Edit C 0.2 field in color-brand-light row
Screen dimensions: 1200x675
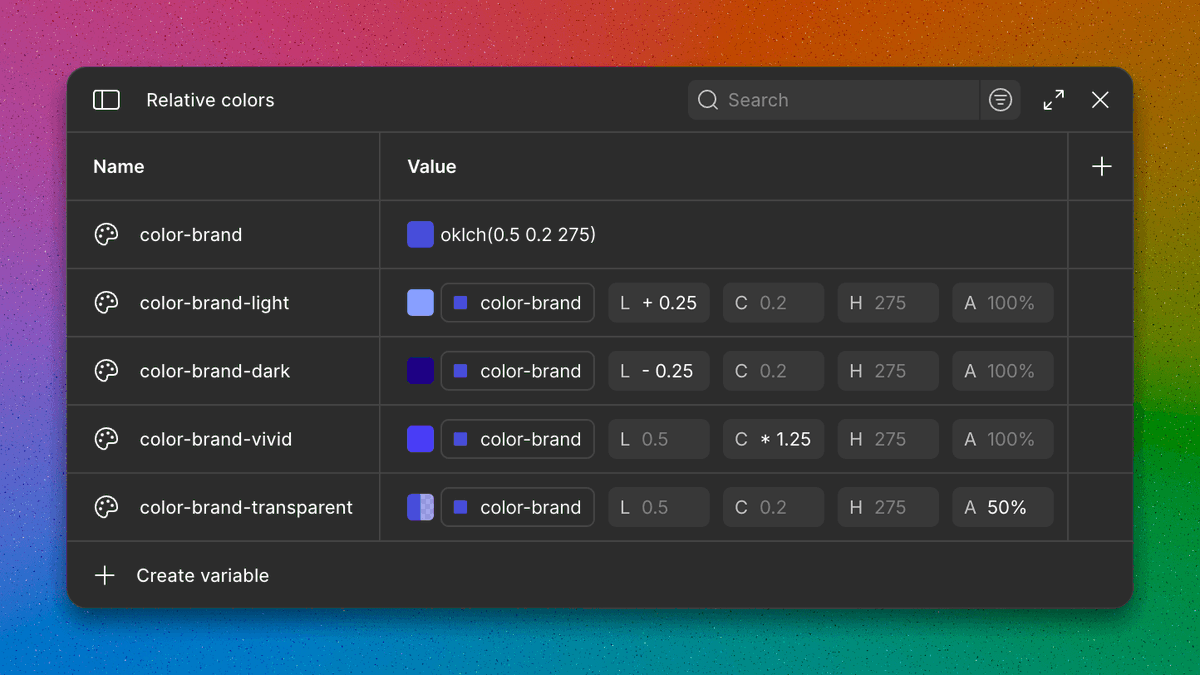coord(774,303)
